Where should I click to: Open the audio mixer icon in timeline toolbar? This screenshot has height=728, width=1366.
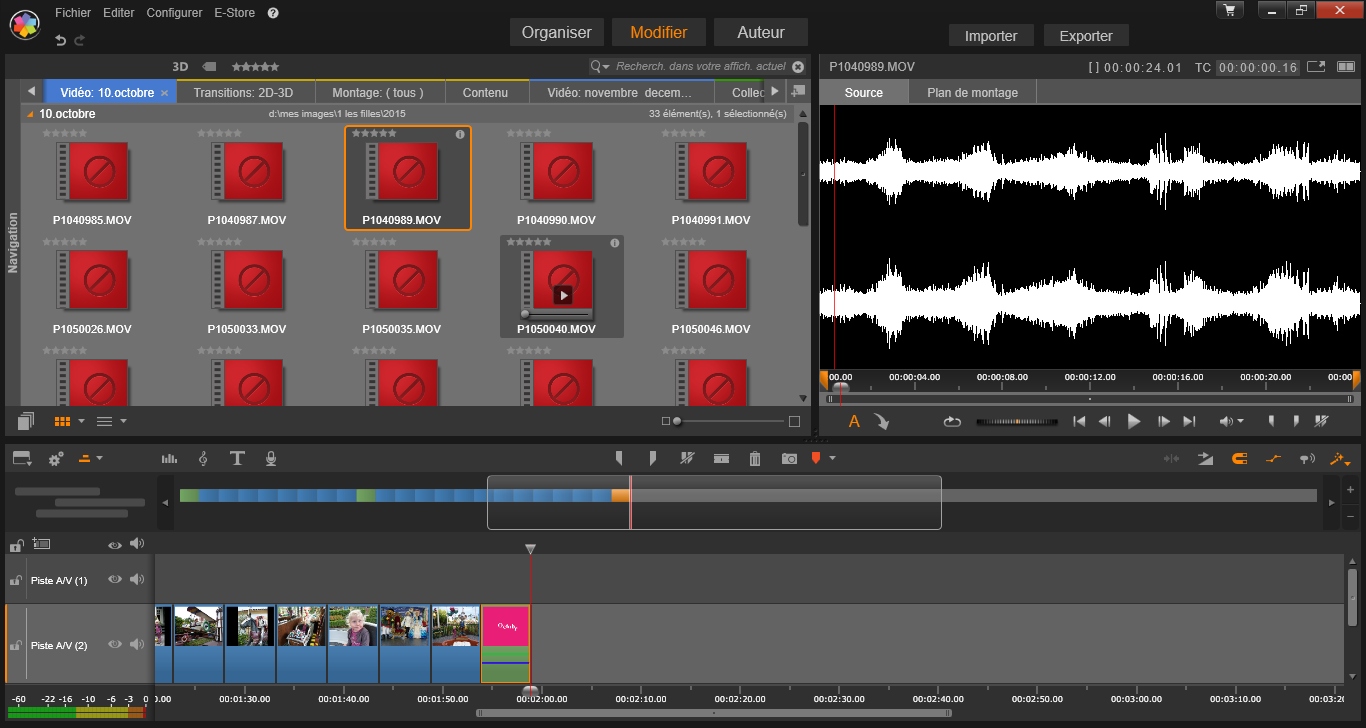(x=170, y=458)
